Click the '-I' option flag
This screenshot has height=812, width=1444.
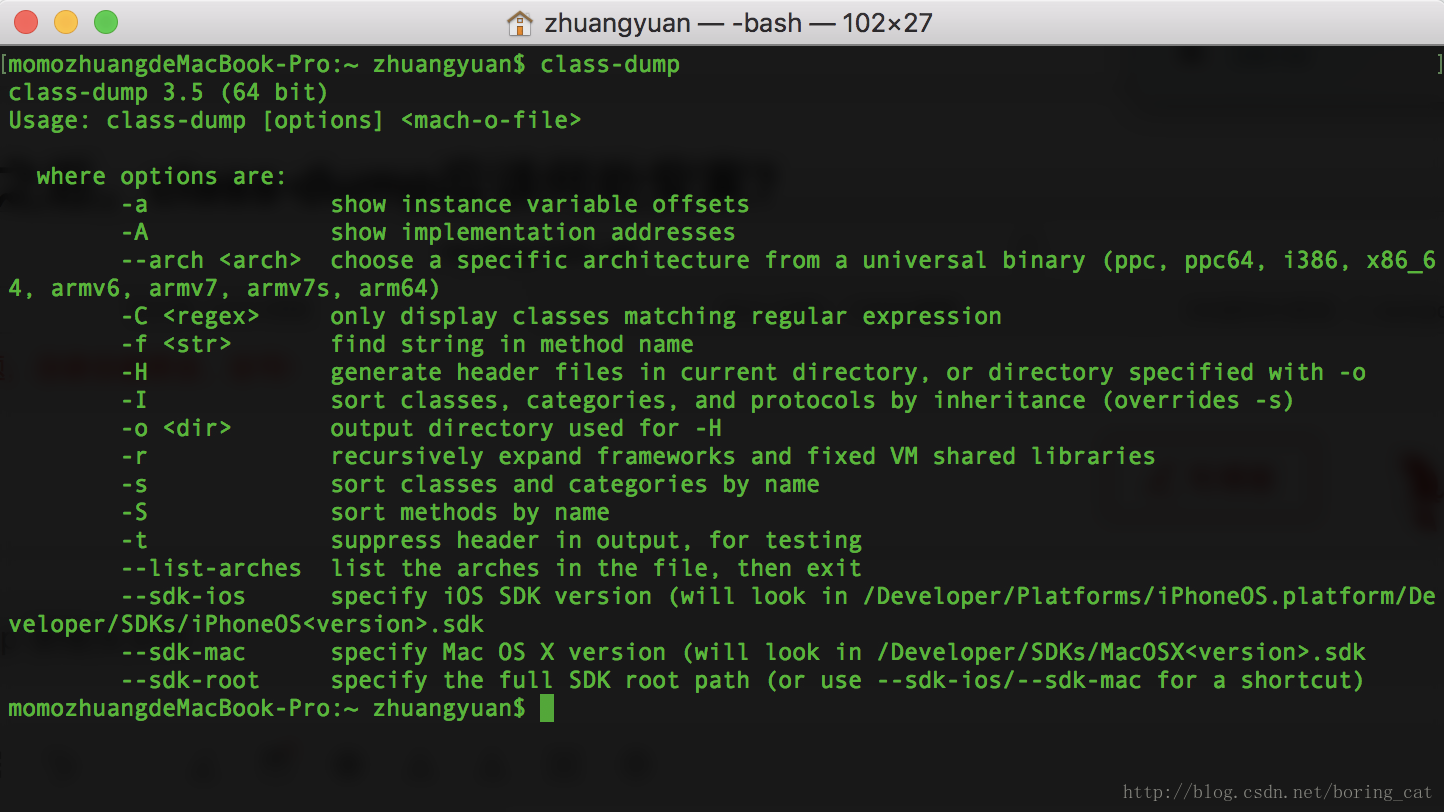(134, 401)
